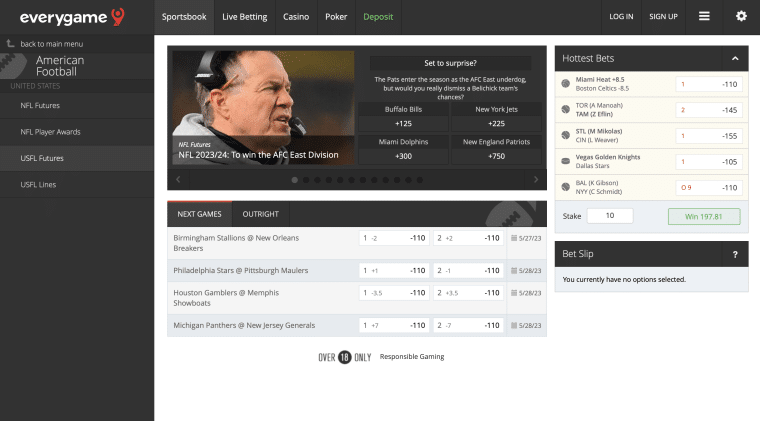Open the Sportsbook tab
Screen dimensions: 760x421
[x=184, y=17]
